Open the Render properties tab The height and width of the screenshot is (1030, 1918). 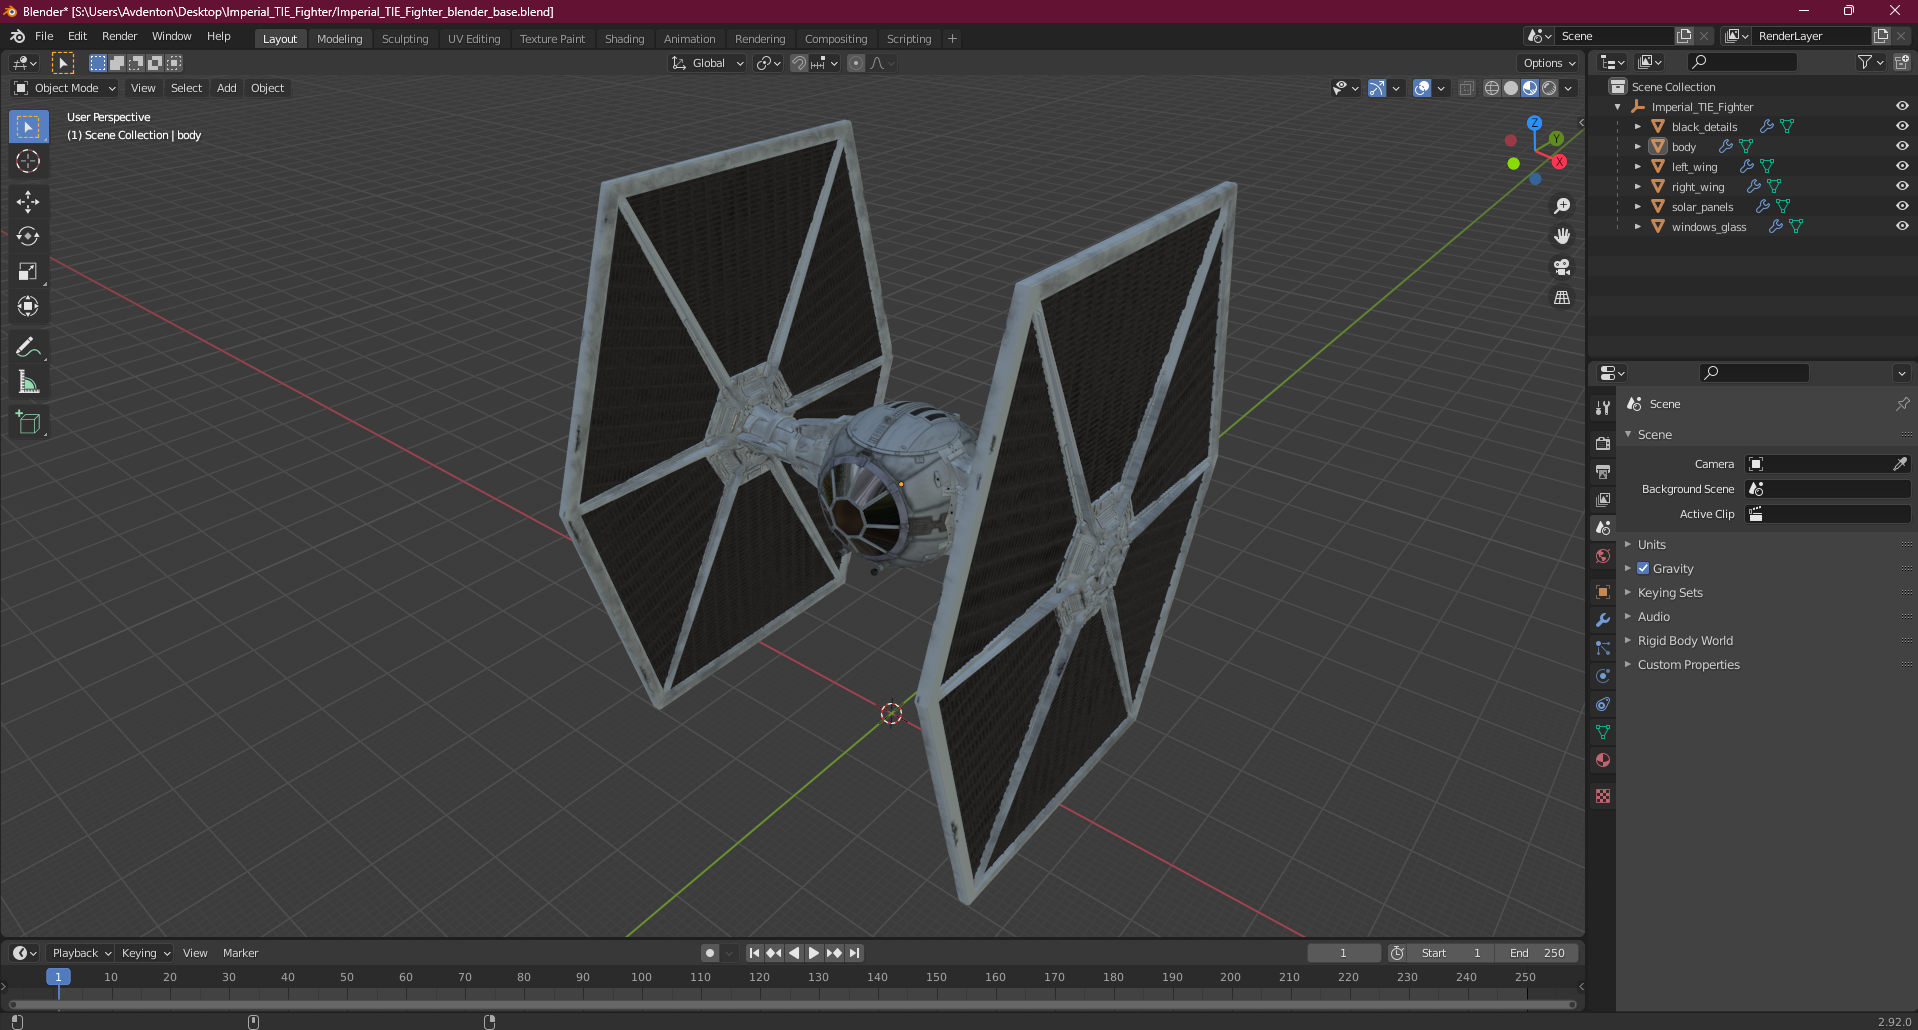coord(1603,443)
